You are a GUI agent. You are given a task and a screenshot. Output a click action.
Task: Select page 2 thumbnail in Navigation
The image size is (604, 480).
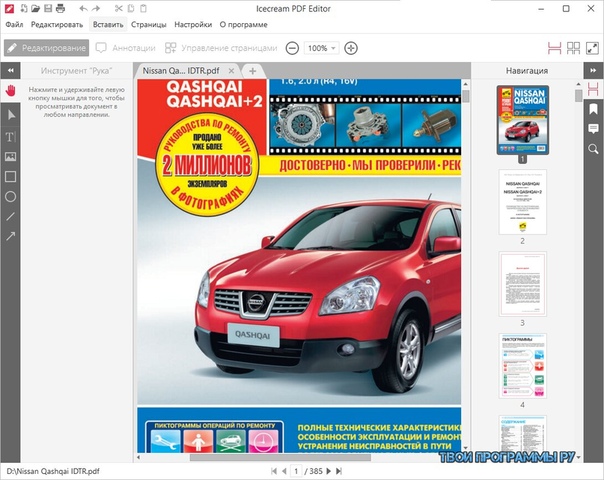(523, 202)
